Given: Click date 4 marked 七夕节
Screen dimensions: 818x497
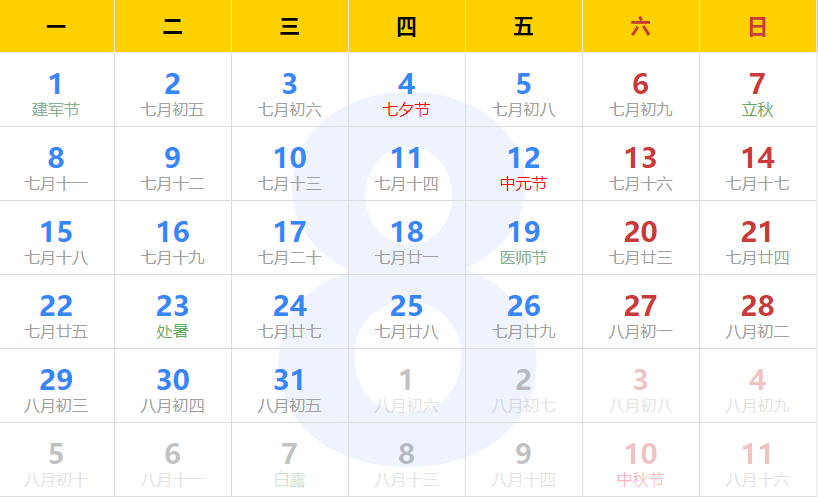Looking at the screenshot, I should point(406,92).
